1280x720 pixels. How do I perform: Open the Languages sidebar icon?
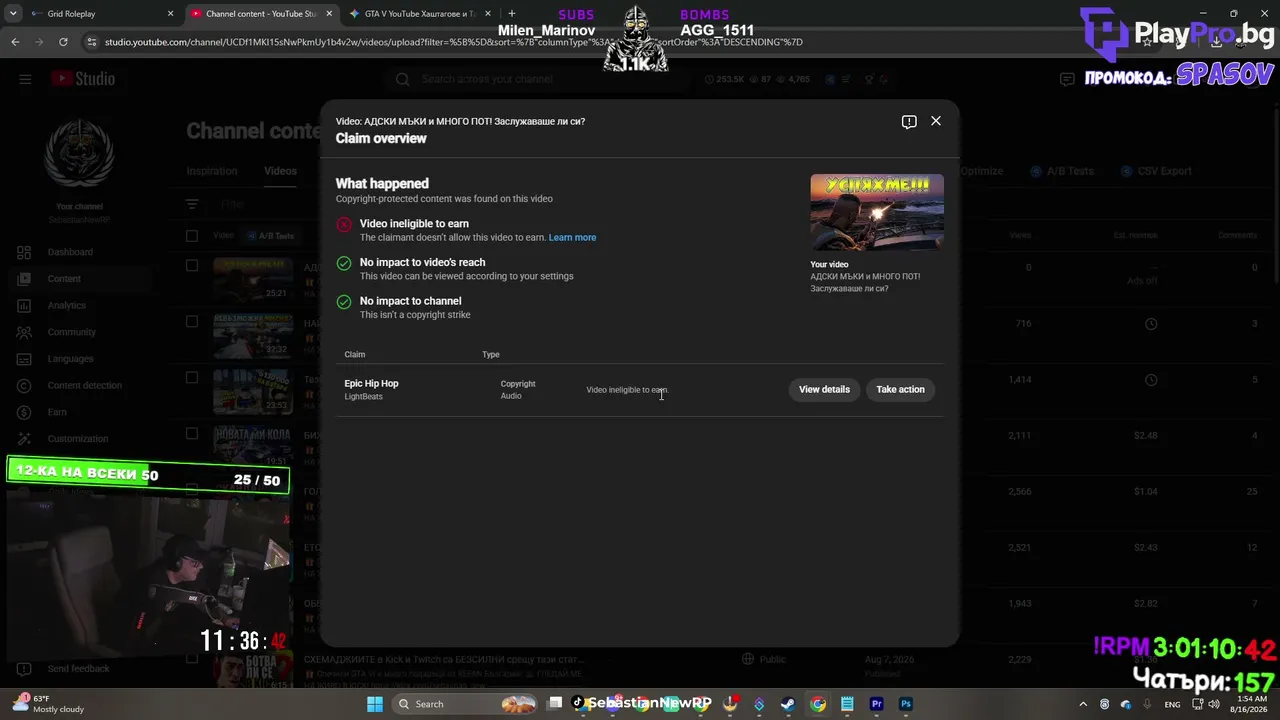(25, 359)
